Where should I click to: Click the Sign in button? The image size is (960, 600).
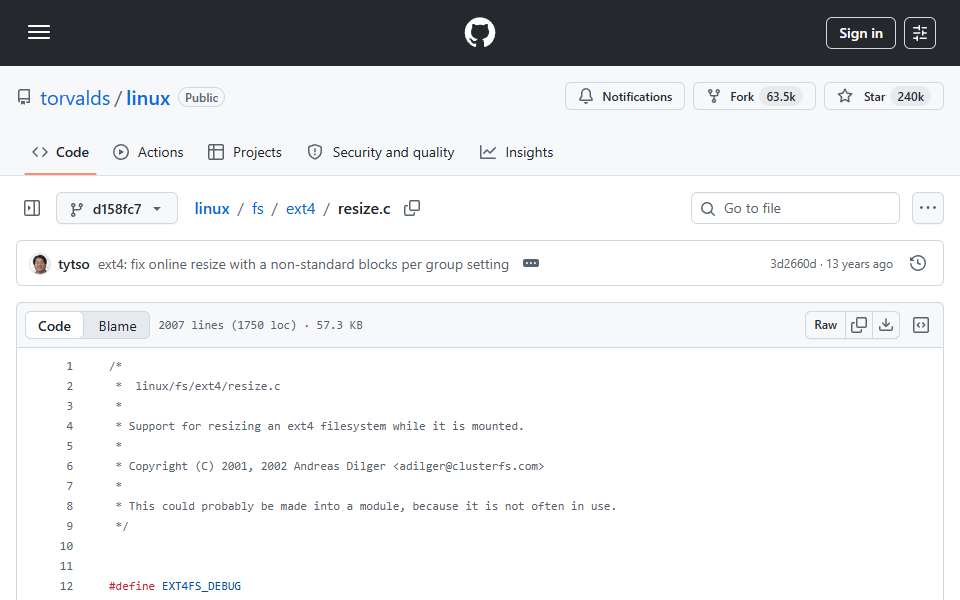pyautogui.click(x=860, y=33)
